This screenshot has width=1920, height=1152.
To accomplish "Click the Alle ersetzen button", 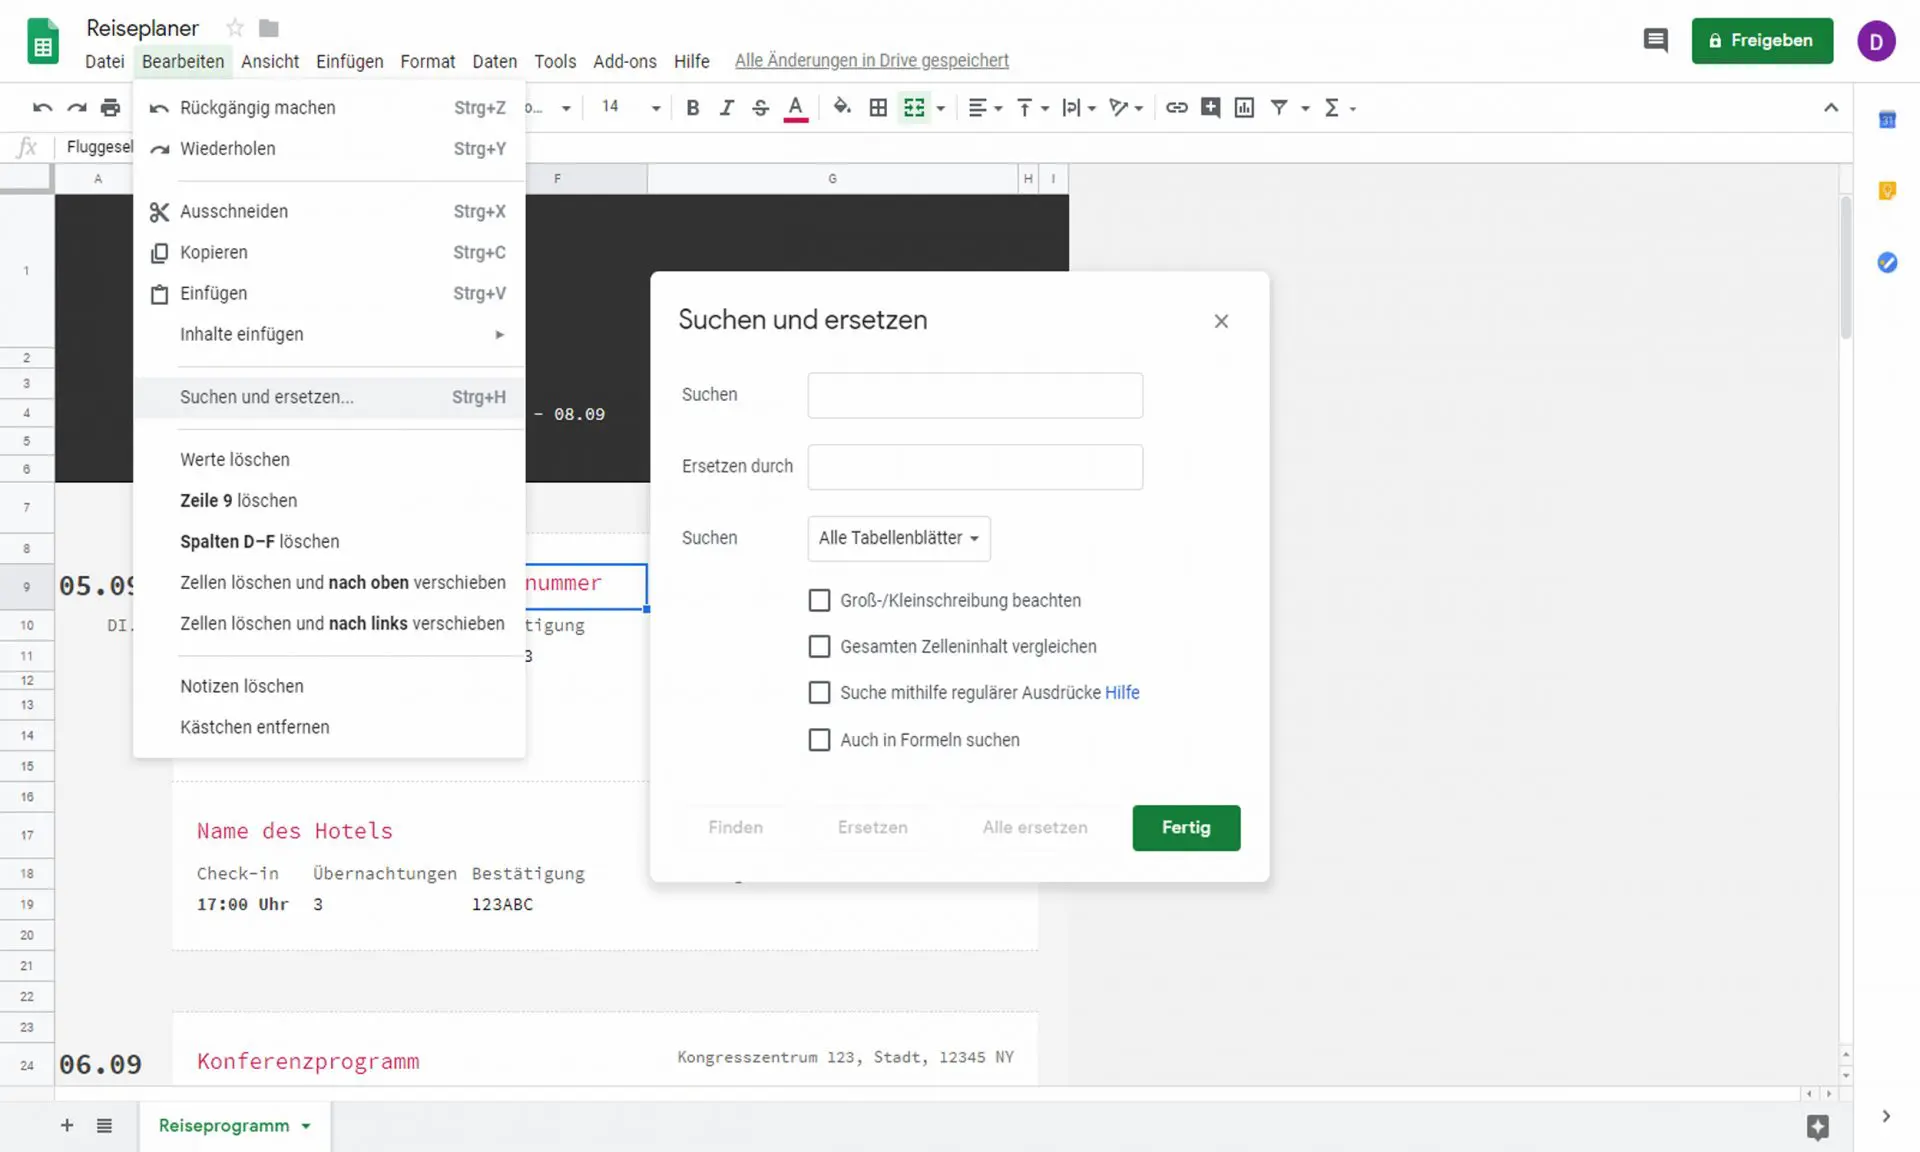I will tap(1035, 828).
